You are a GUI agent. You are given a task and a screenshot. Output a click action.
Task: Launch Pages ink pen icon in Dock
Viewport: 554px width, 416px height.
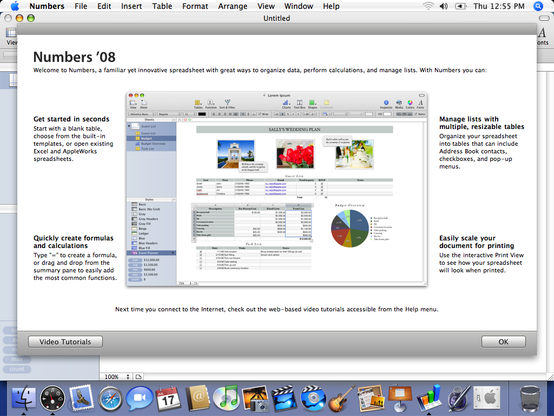click(x=458, y=398)
